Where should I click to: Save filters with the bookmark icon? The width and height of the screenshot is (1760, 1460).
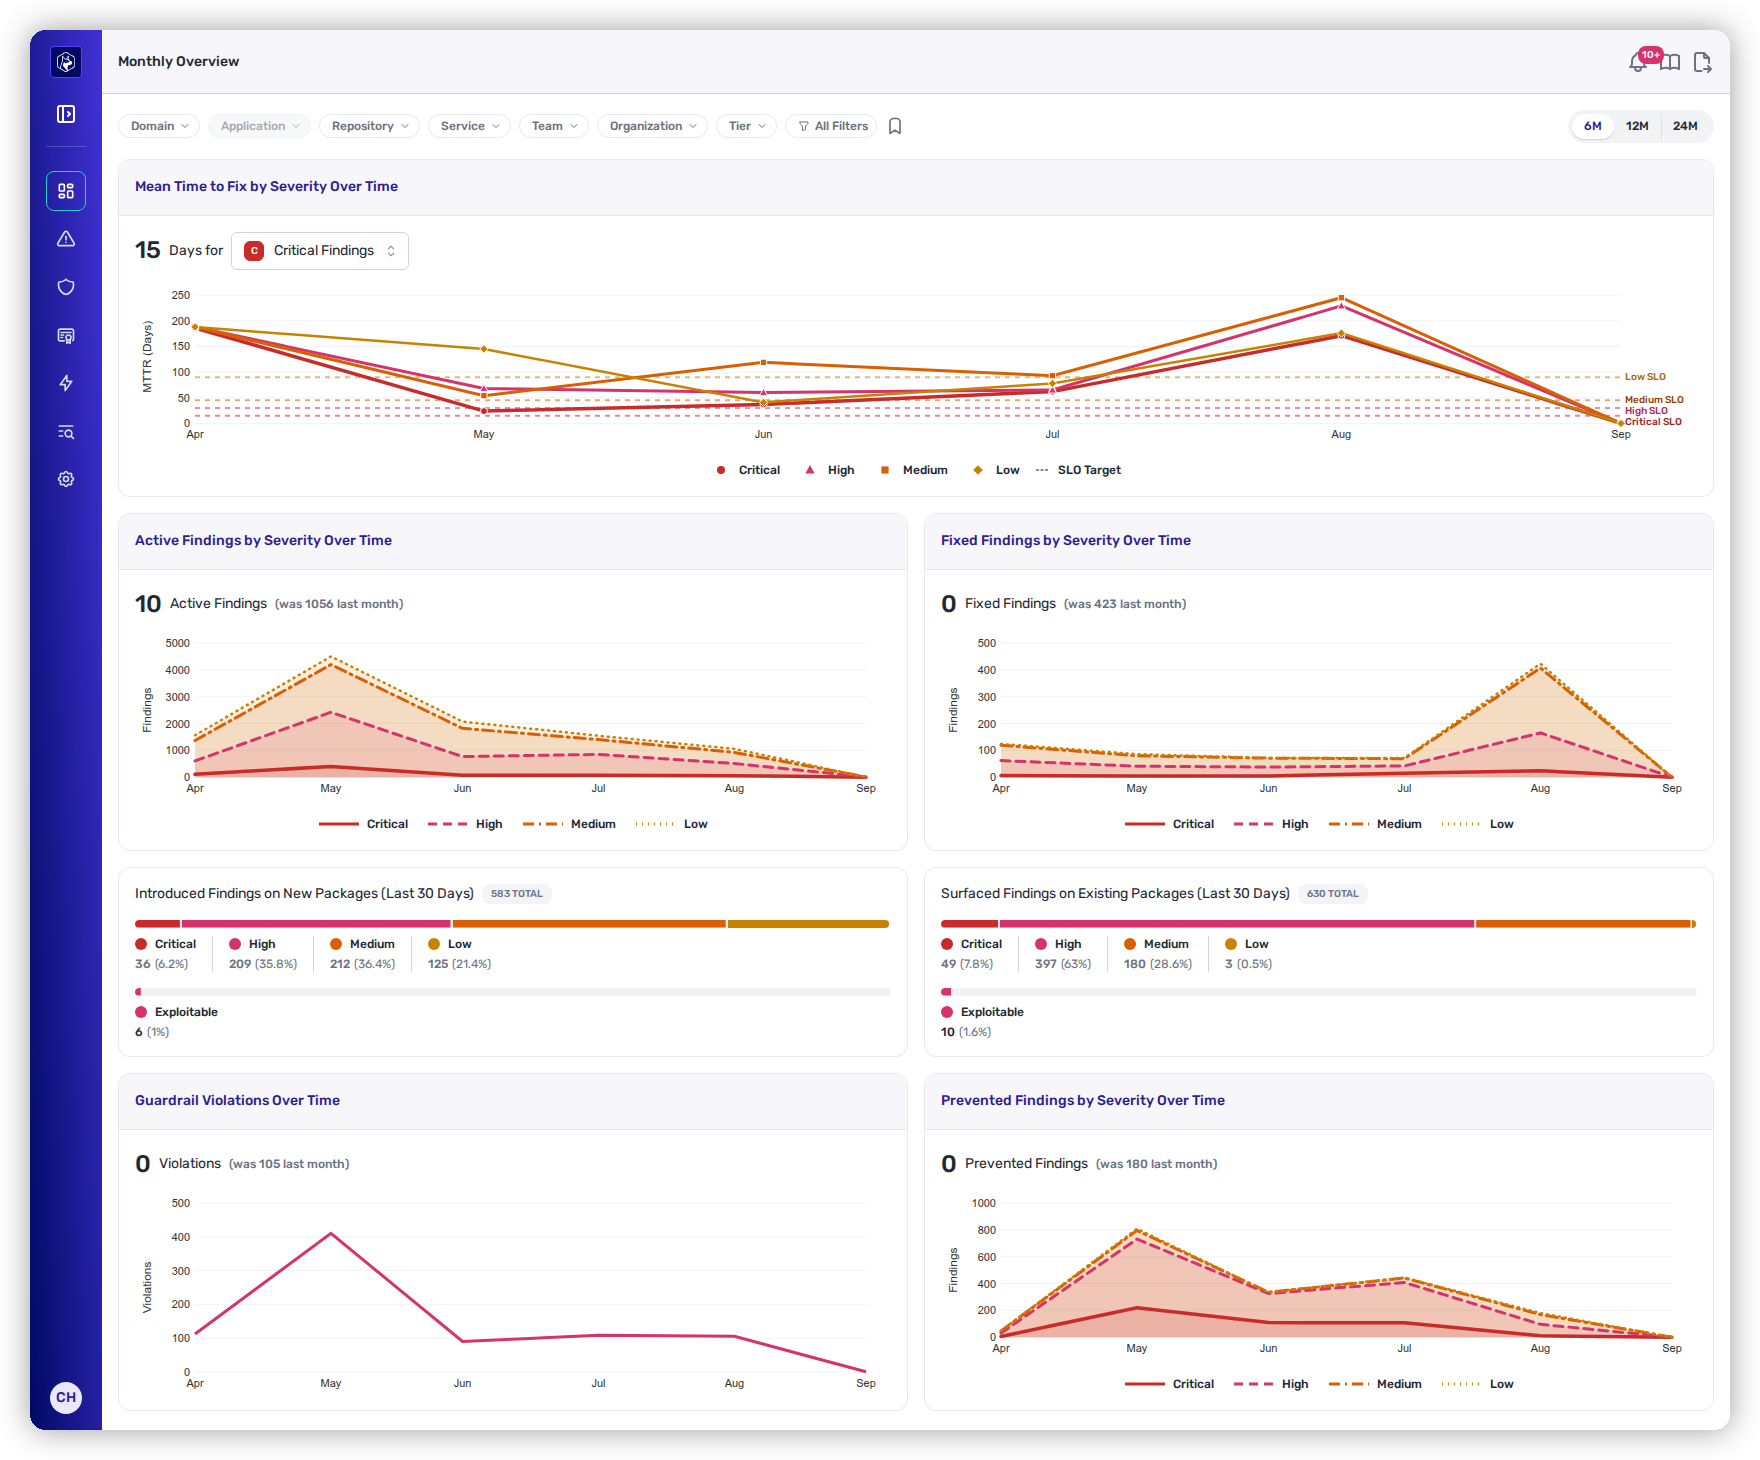(x=895, y=126)
